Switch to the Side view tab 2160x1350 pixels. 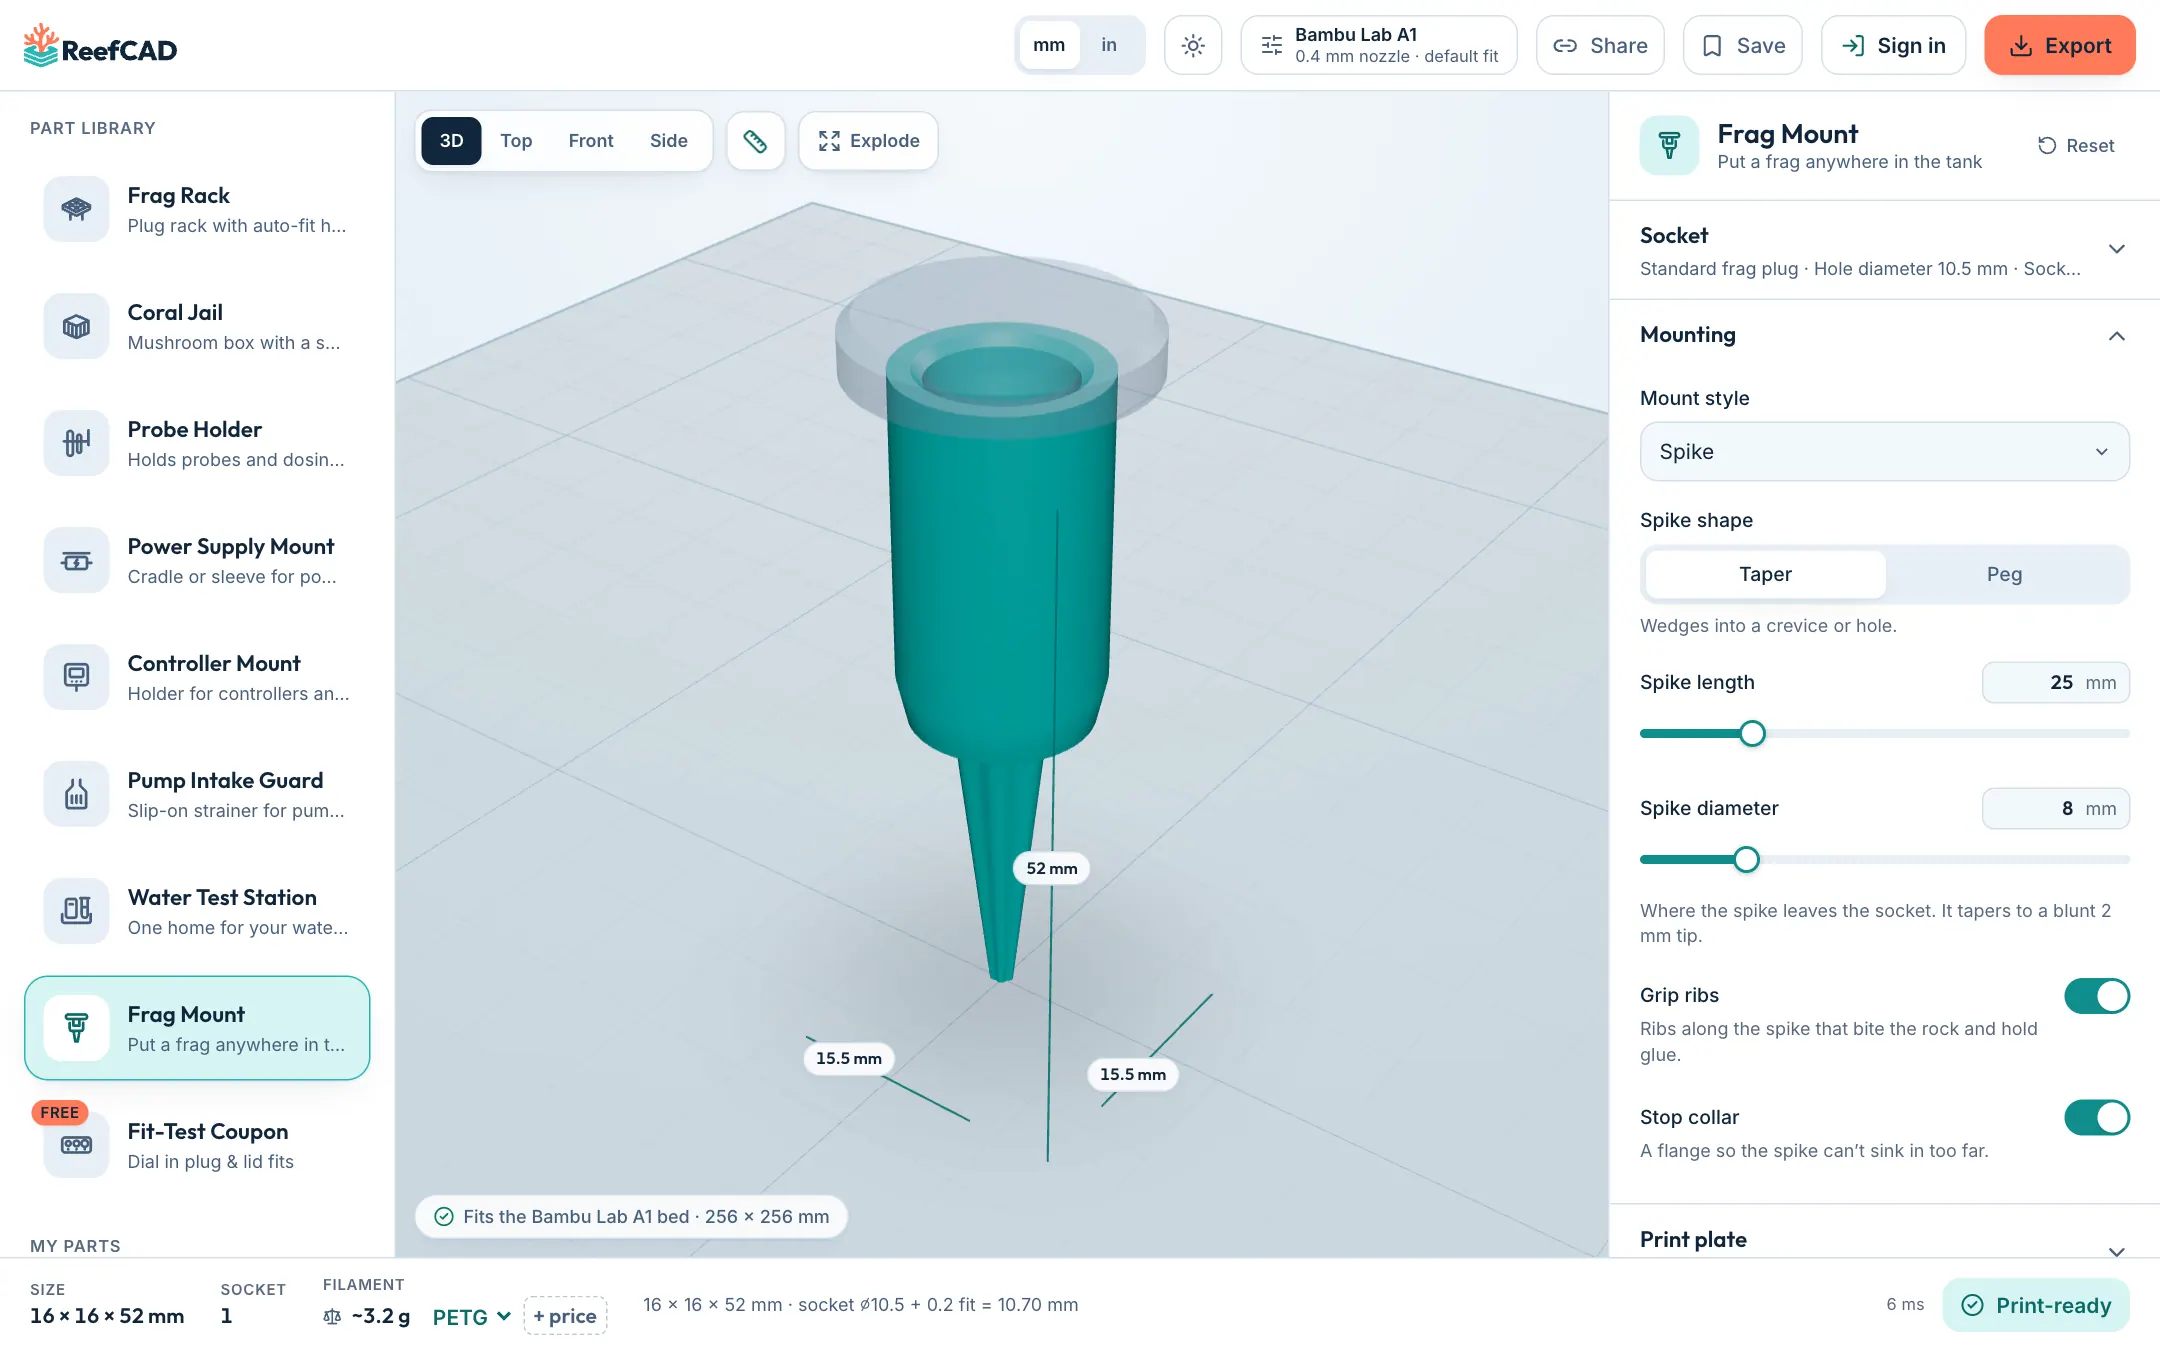coord(668,141)
